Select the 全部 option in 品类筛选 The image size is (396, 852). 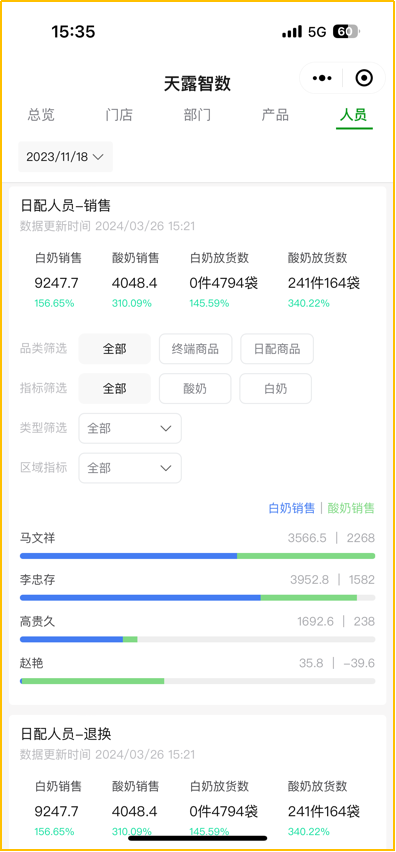tap(115, 349)
